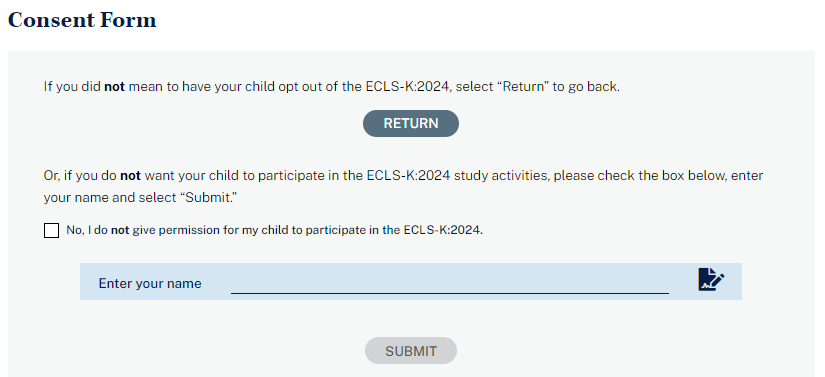Click the sentence starting "If you did not mean"
825x377 pixels.
(331, 86)
